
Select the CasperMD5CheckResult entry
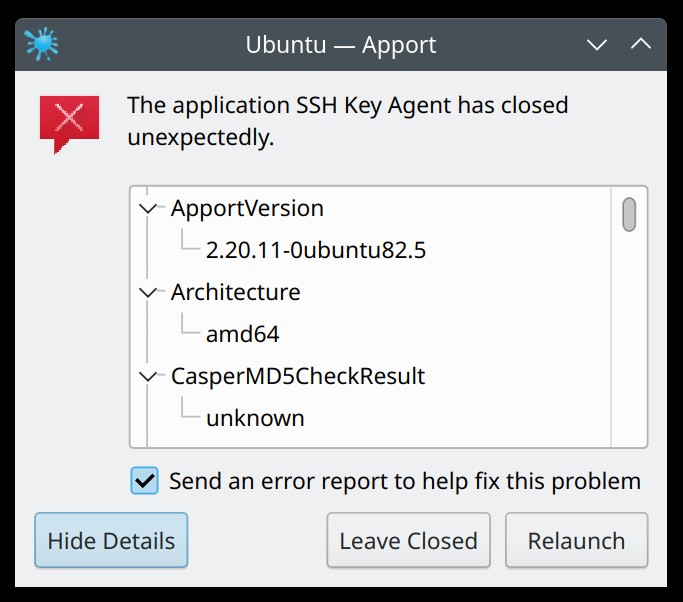[298, 376]
